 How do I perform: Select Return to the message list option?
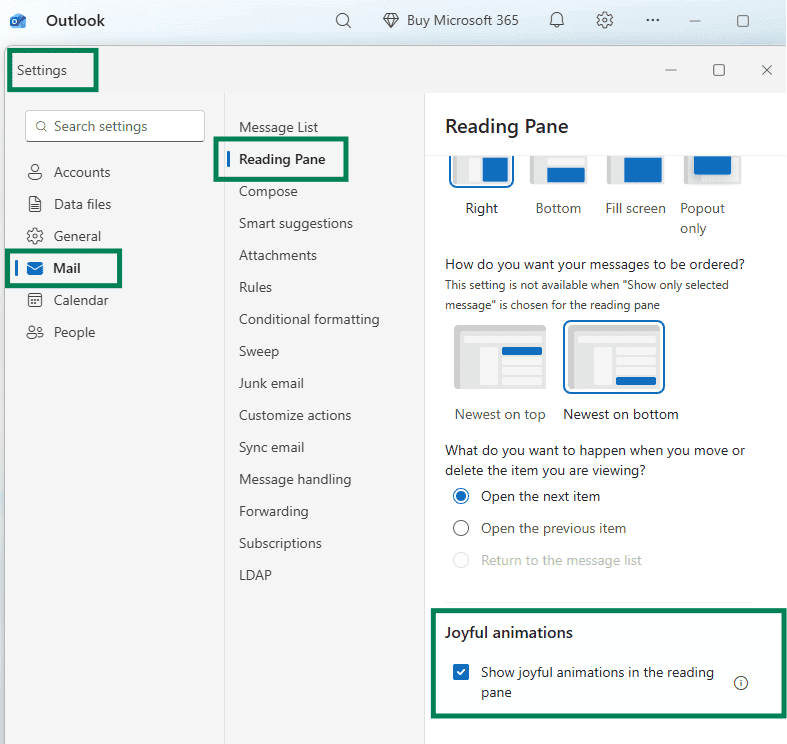(461, 560)
